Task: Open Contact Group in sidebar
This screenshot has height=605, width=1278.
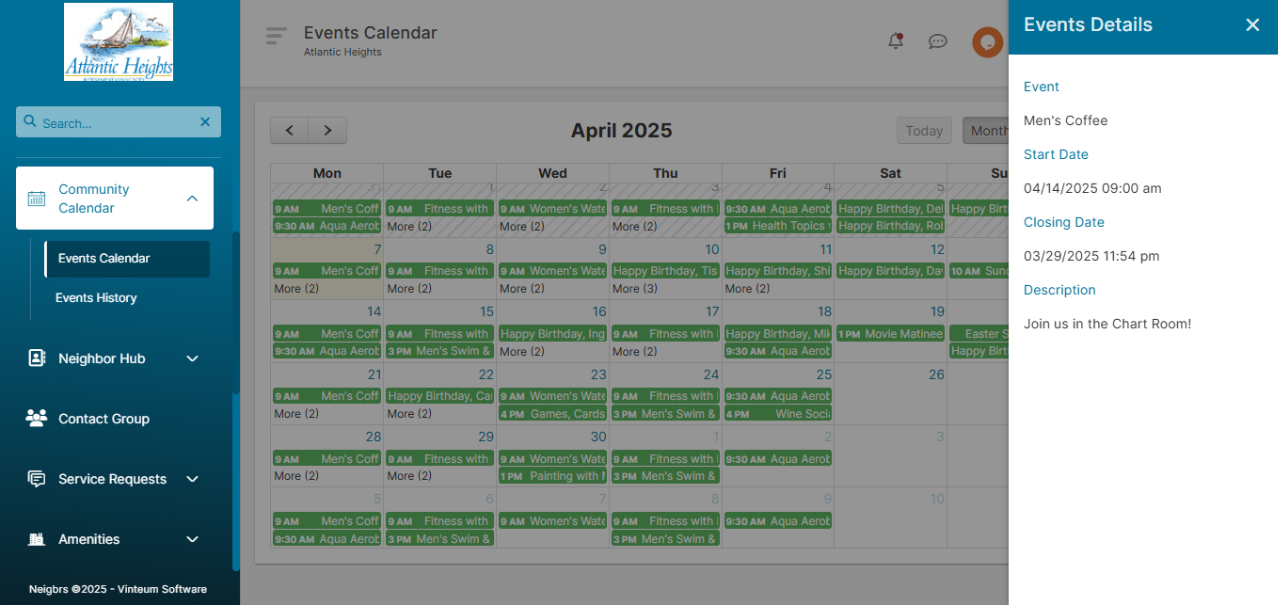Action: 104,419
